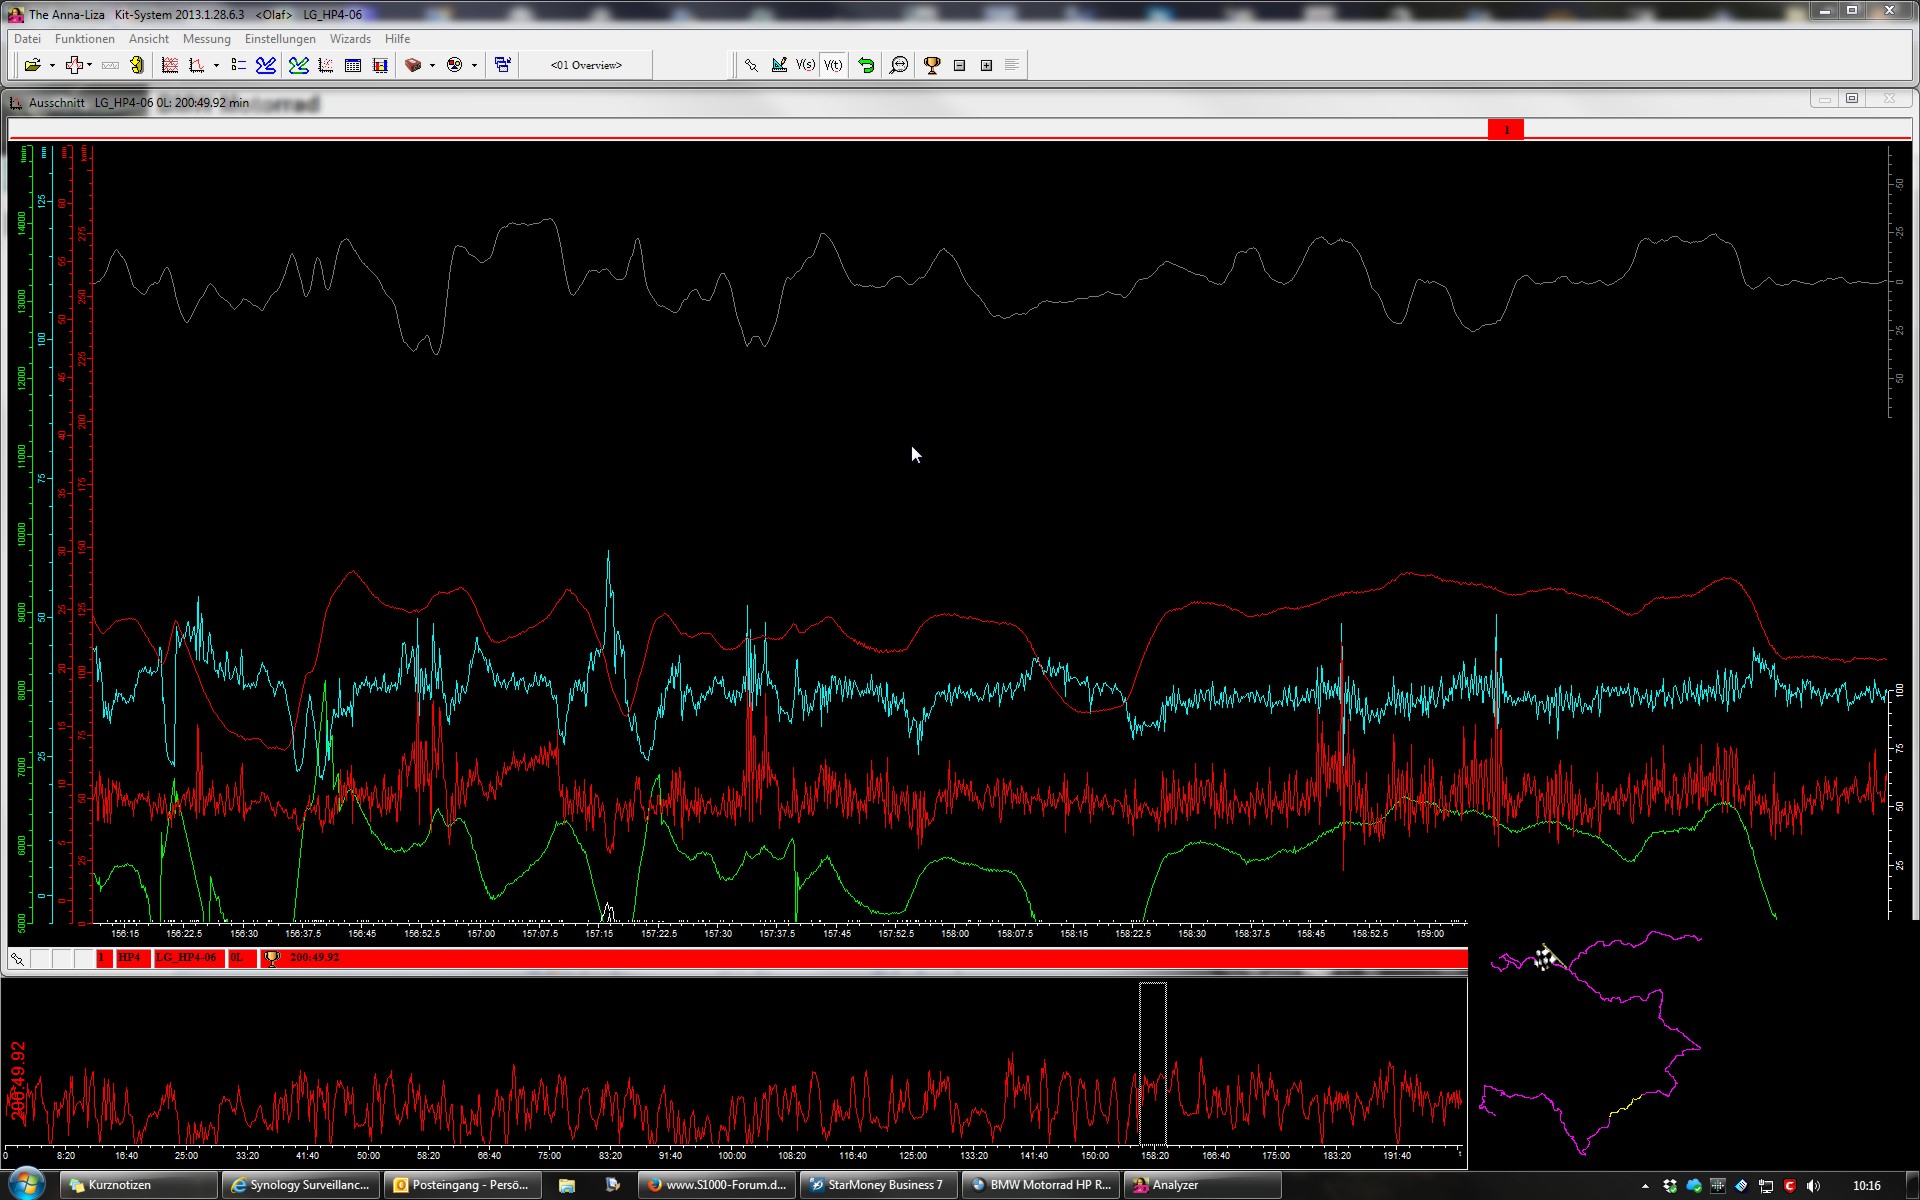Click the magnifier zoom icon in toolbar
Viewport: 1920px width, 1200px height.
tap(898, 65)
